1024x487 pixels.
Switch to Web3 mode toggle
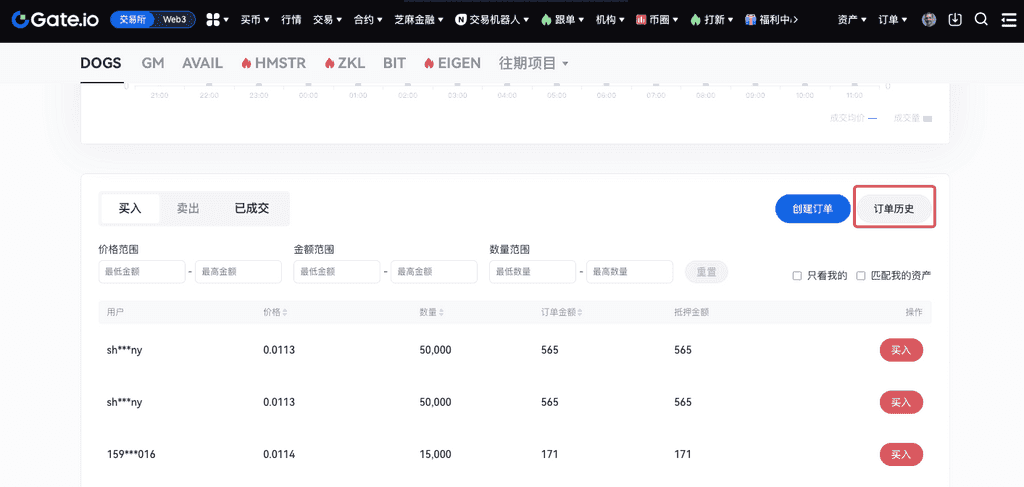(174, 19)
